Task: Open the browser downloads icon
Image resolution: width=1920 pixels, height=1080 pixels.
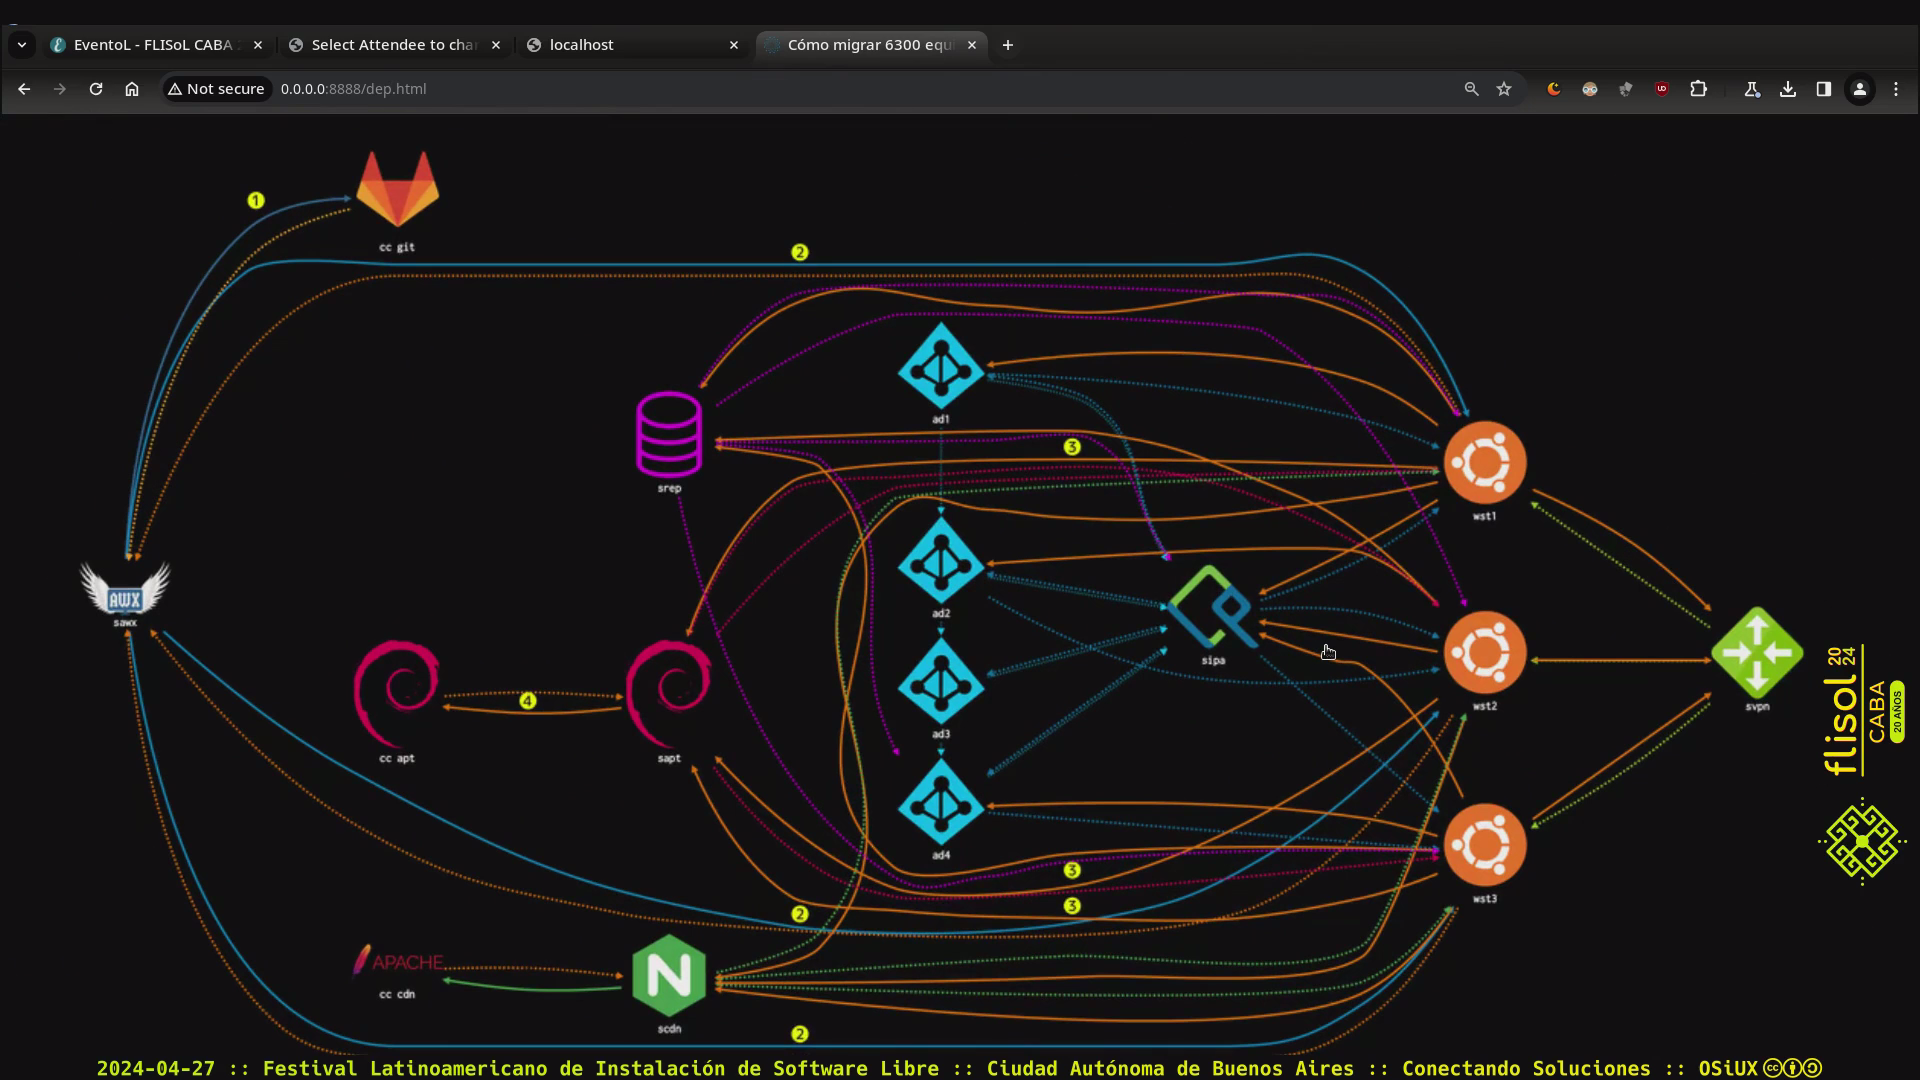Action: click(1788, 89)
